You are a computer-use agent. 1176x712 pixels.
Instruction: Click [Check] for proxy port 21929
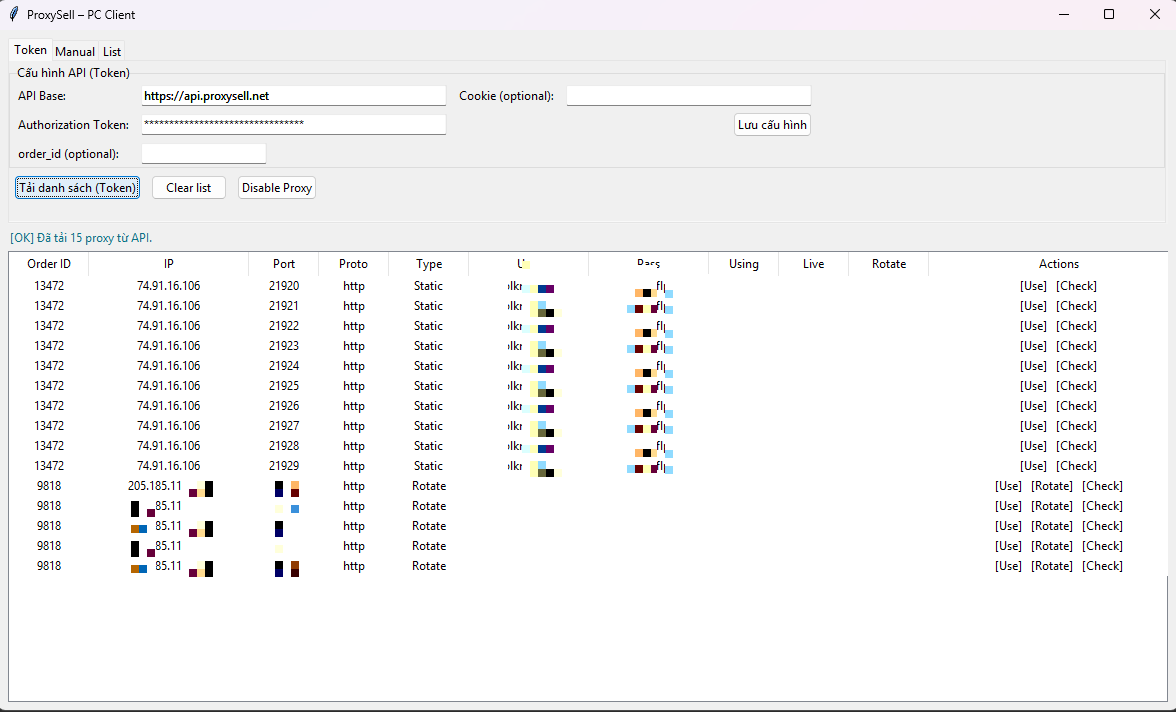click(x=1076, y=465)
